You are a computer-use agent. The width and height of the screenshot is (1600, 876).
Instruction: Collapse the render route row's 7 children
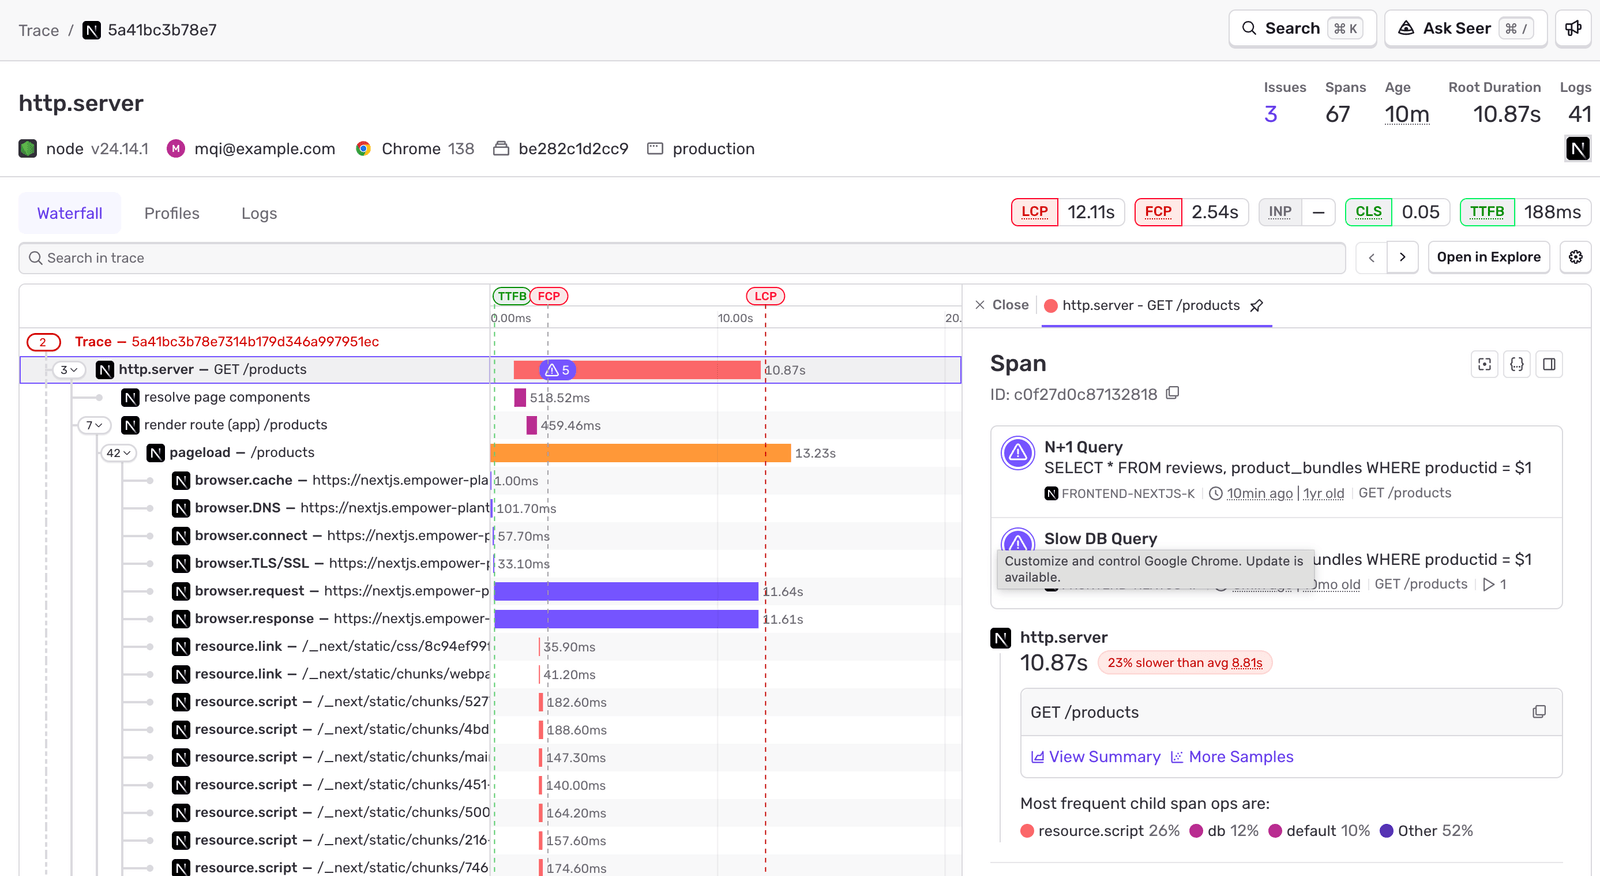95,425
